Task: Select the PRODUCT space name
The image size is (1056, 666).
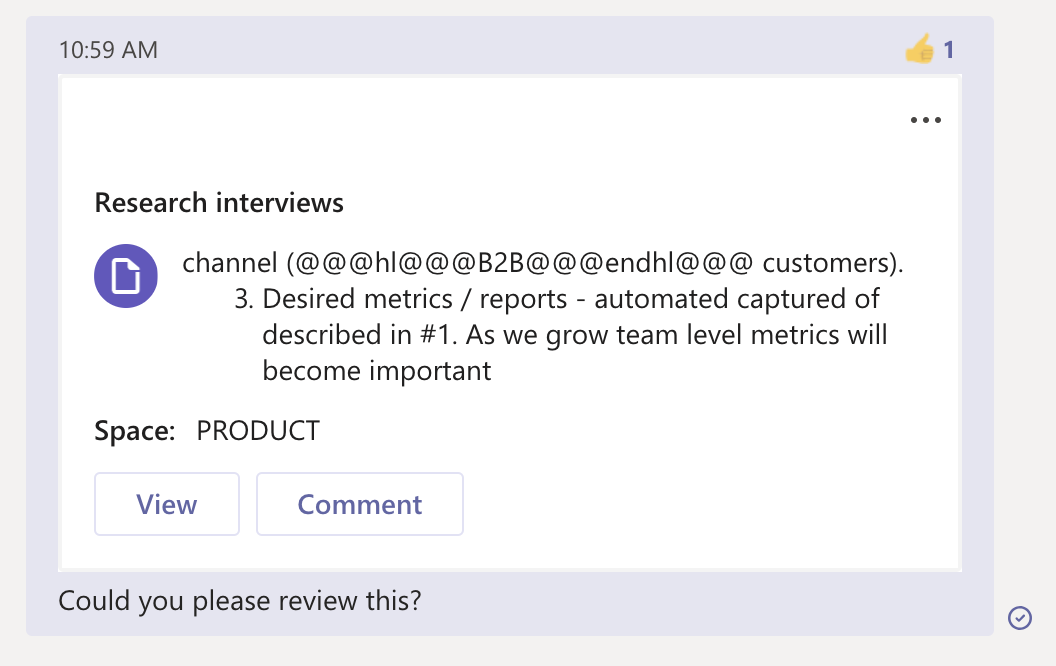Action: click(258, 431)
